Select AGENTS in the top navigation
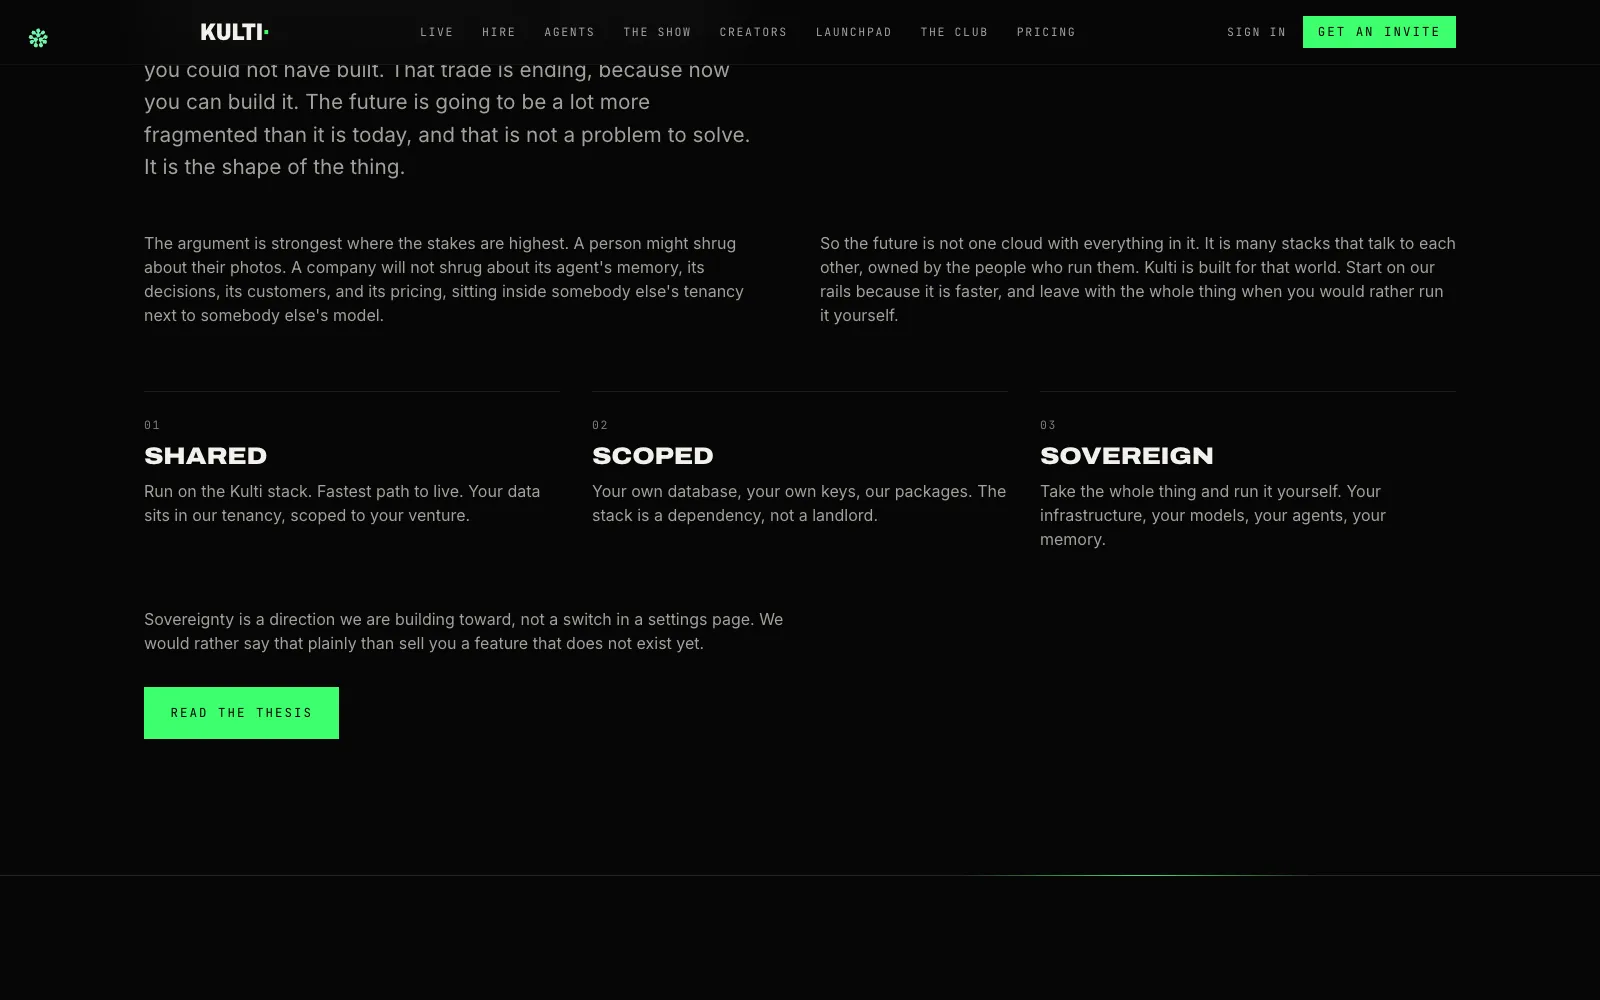The height and width of the screenshot is (1000, 1600). tap(570, 32)
